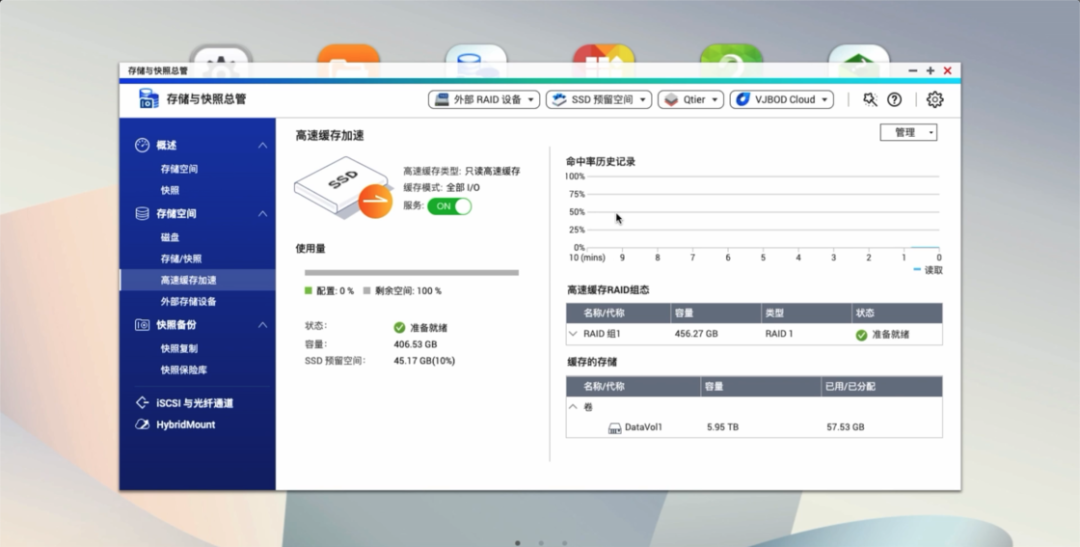The image size is (1080, 547).
Task: Click the RAID 1 type cell
Action: [x=779, y=333]
